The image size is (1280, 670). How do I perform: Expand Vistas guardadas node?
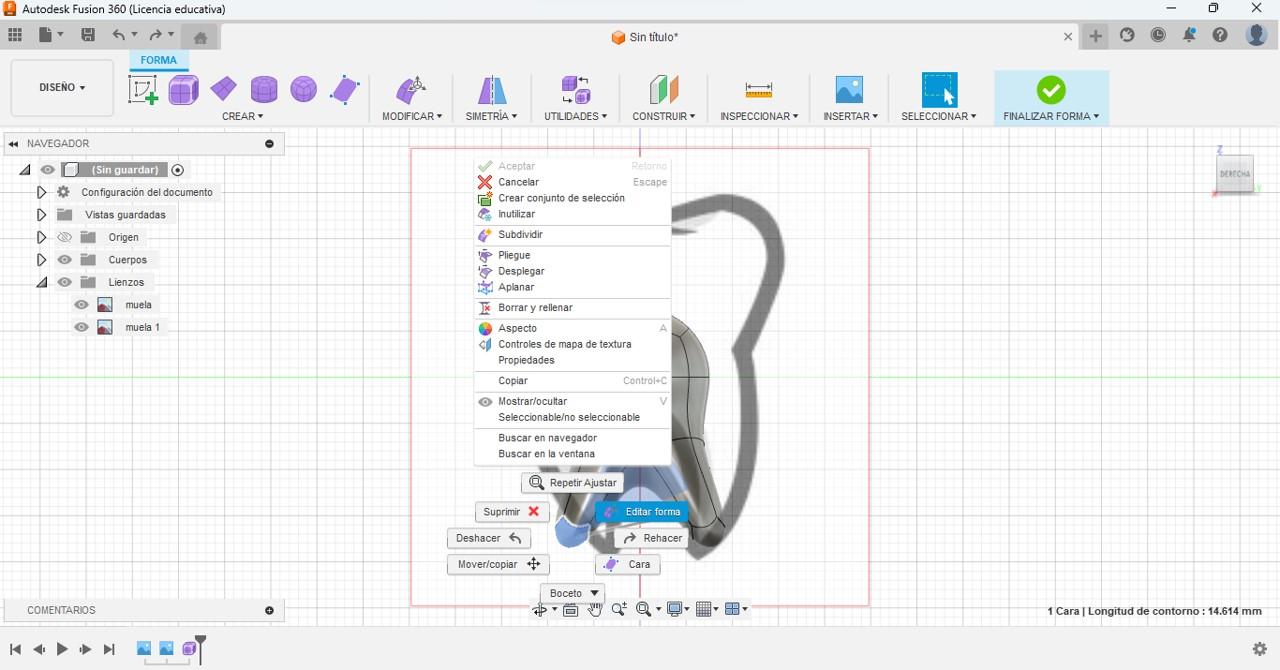pyautogui.click(x=41, y=215)
